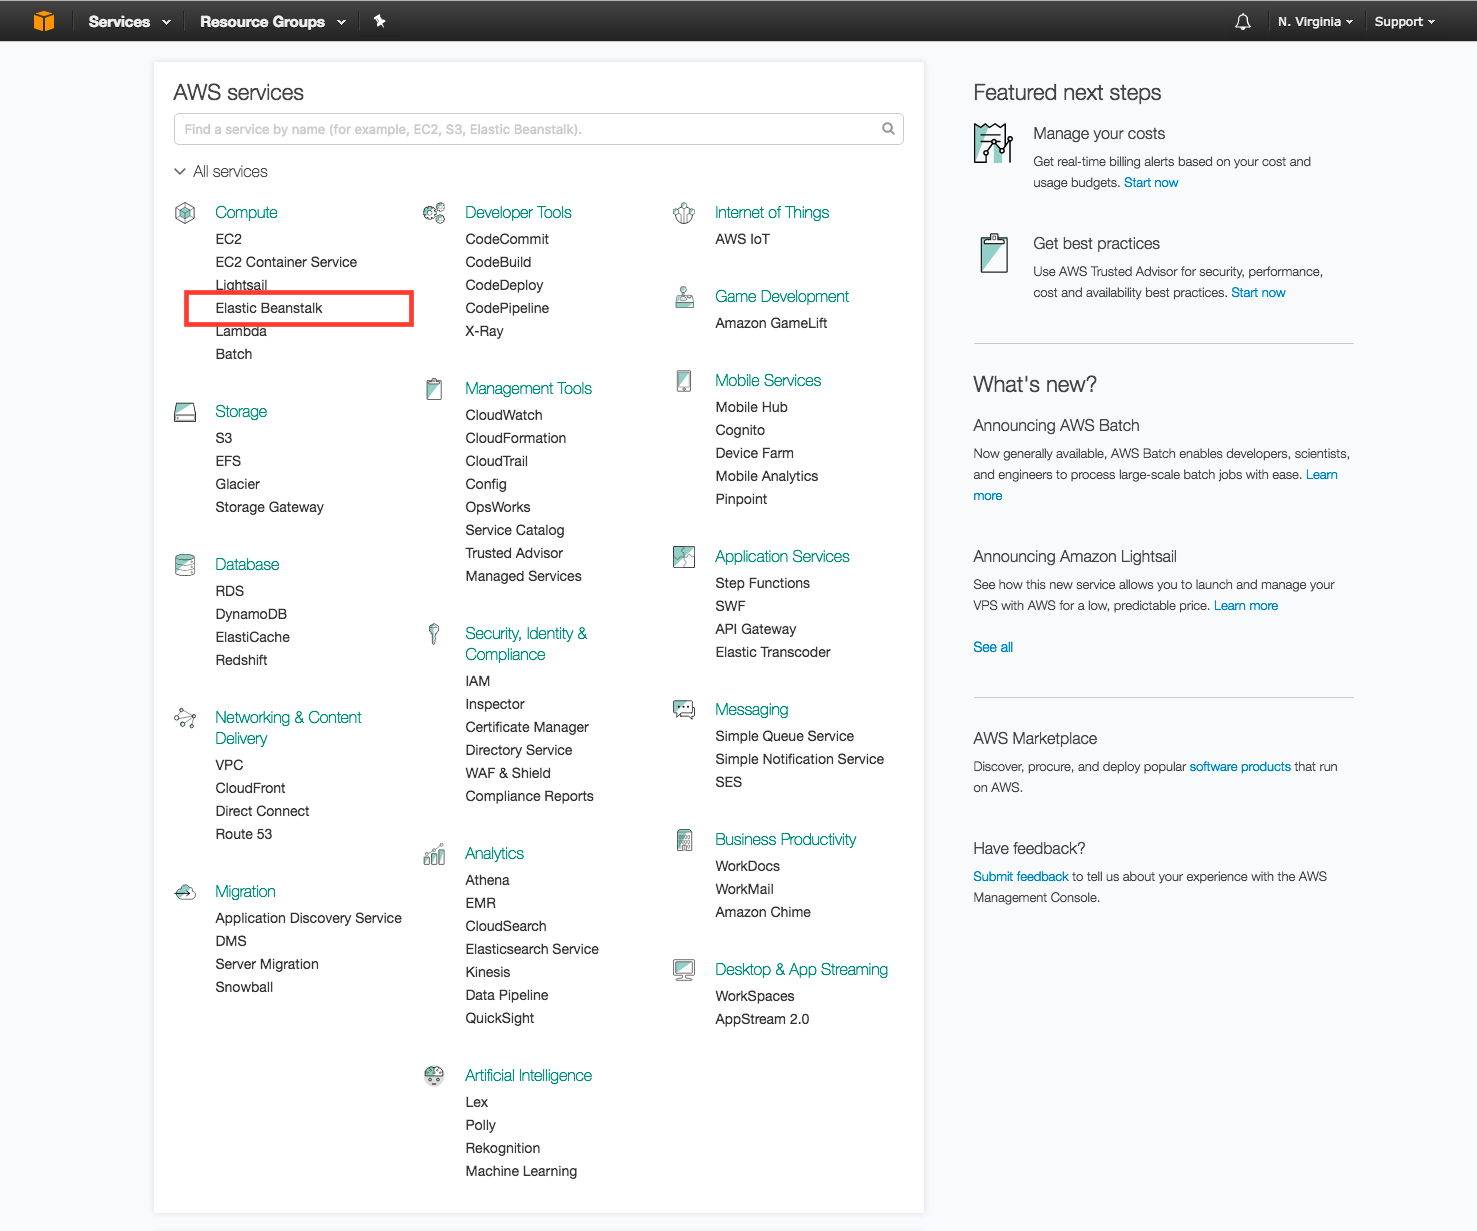The width and height of the screenshot is (1477, 1231).
Task: Click the search magnifier icon
Action: 888,128
